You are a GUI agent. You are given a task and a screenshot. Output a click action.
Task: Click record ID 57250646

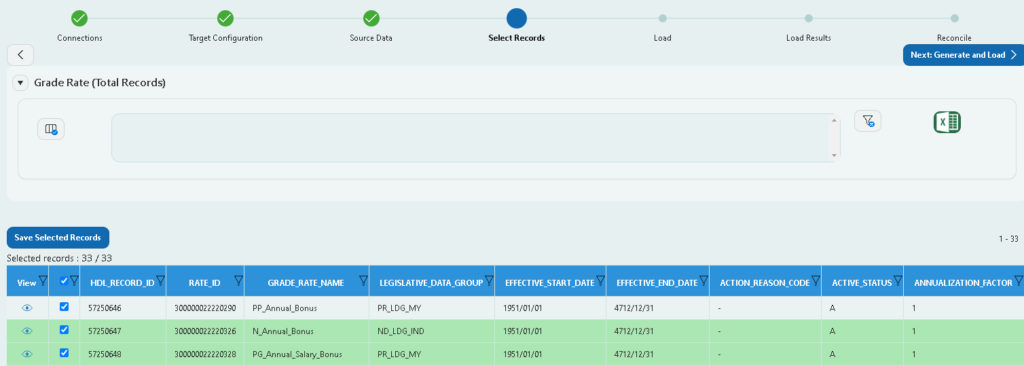105,307
